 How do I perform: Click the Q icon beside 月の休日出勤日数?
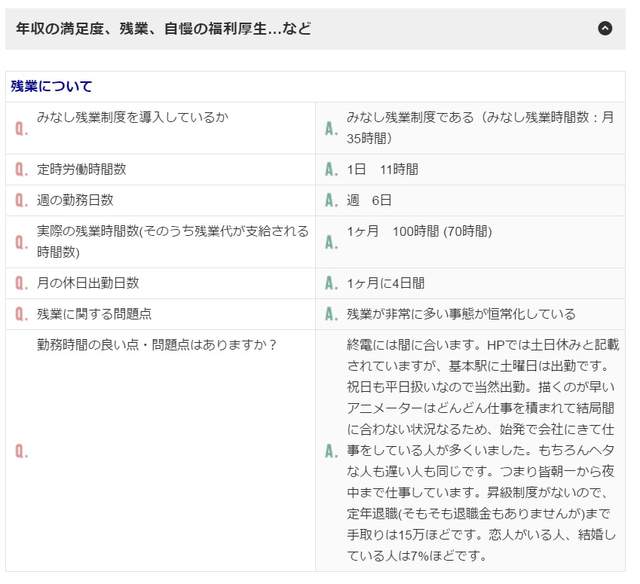click(x=21, y=284)
